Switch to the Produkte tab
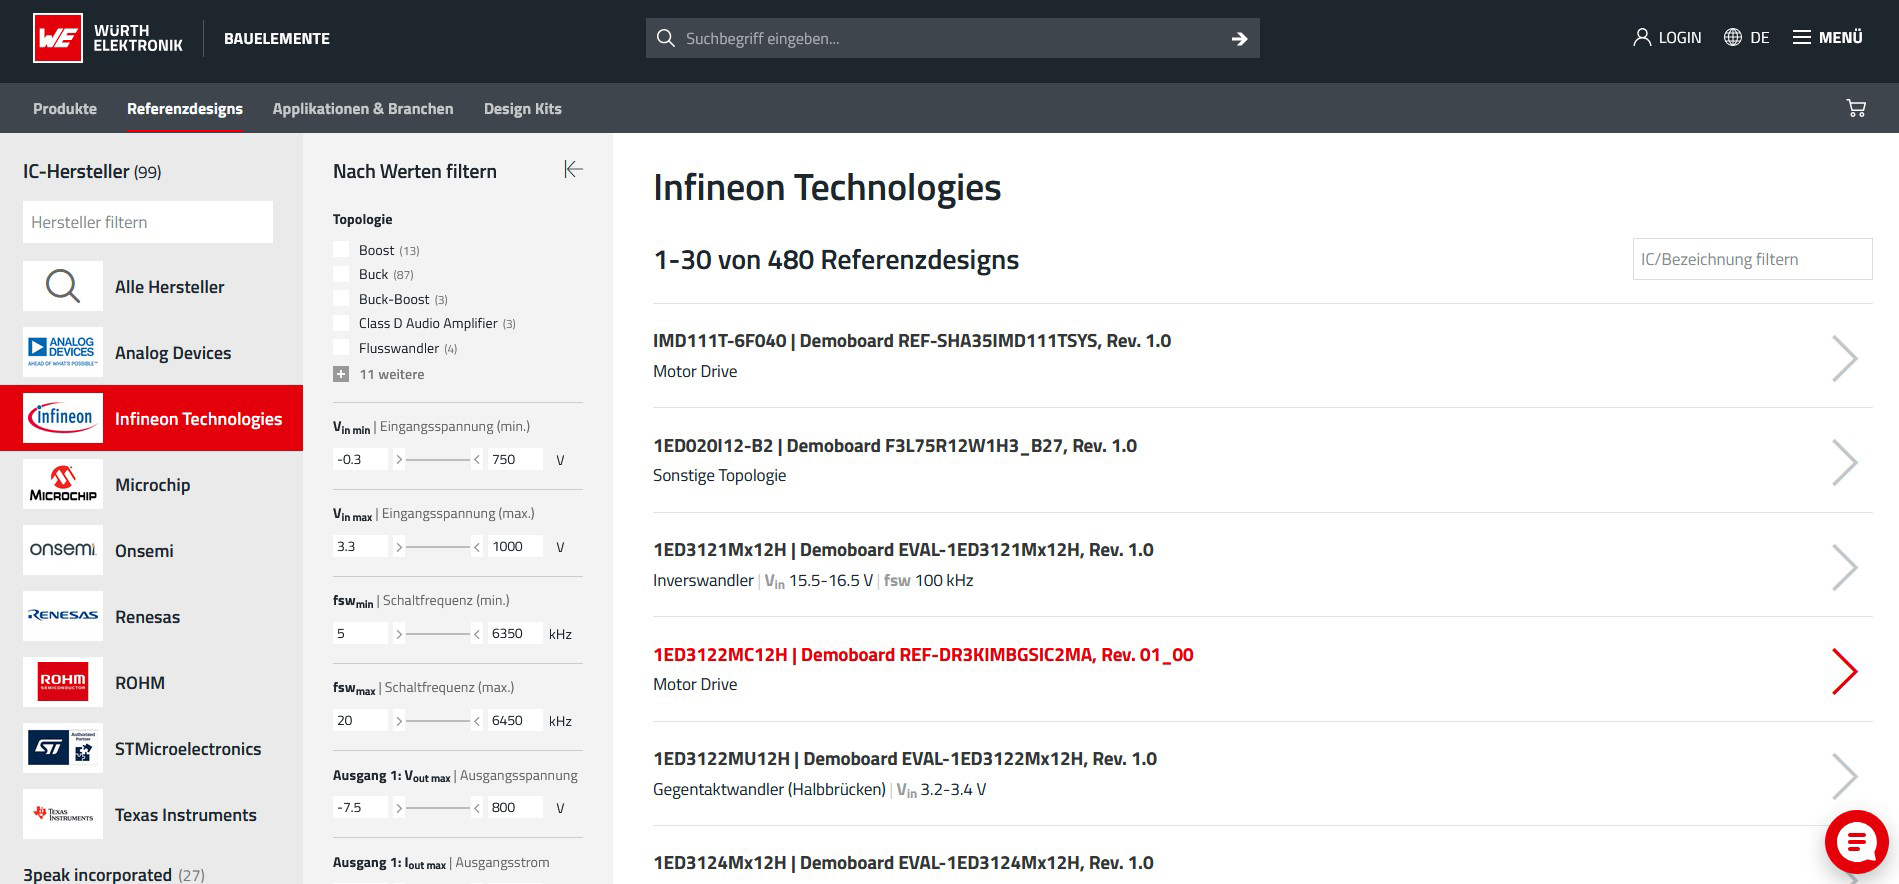 [65, 109]
